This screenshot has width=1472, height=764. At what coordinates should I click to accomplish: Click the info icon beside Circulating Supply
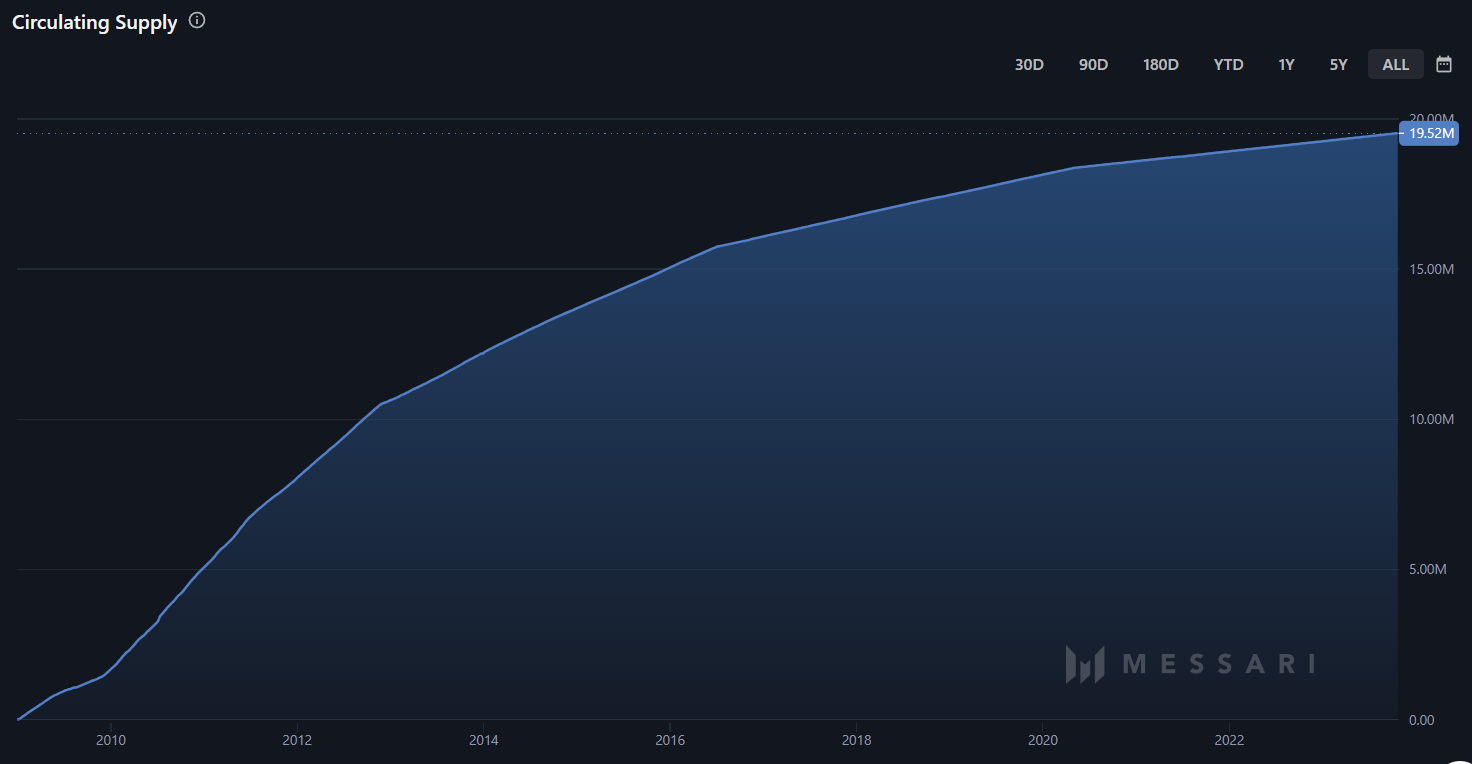pyautogui.click(x=196, y=19)
